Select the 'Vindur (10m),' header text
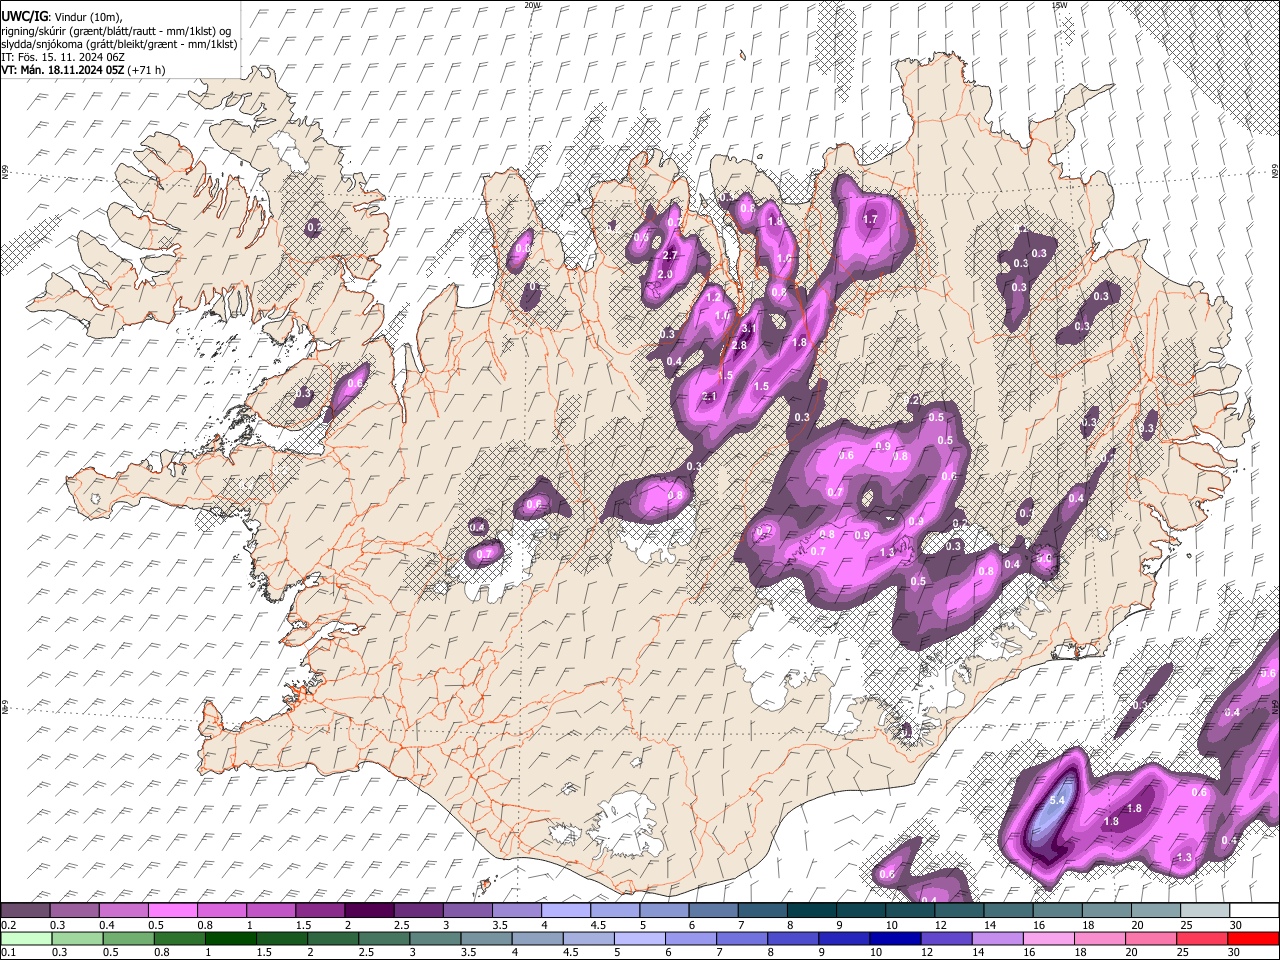 click(87, 16)
